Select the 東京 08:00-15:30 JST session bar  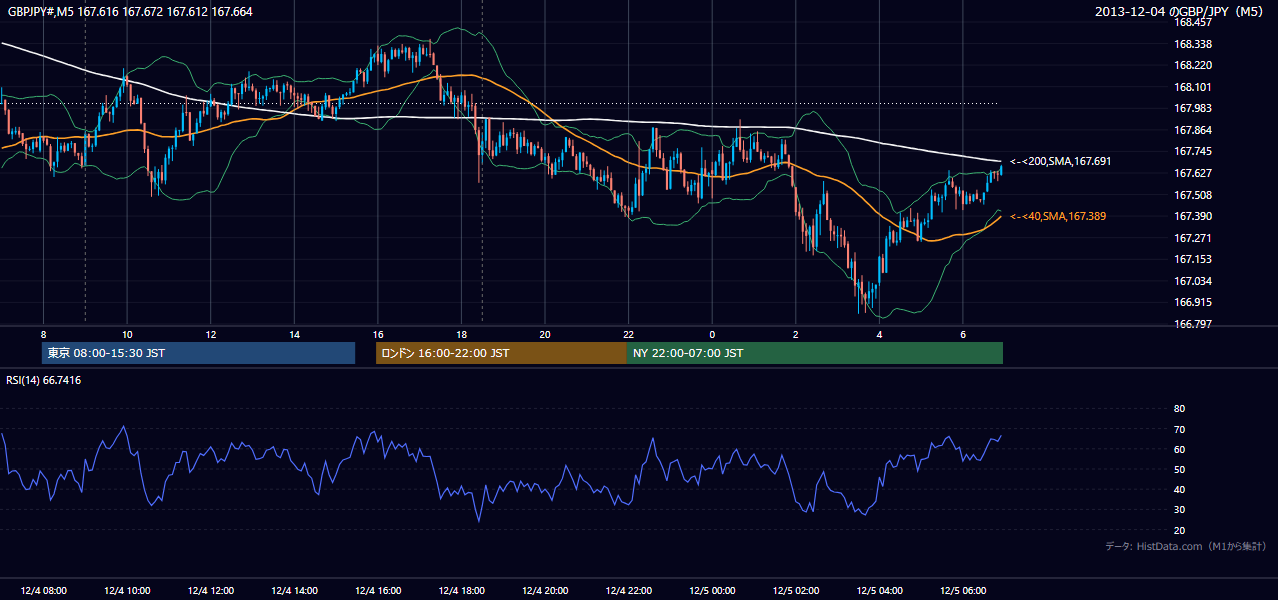(x=199, y=353)
